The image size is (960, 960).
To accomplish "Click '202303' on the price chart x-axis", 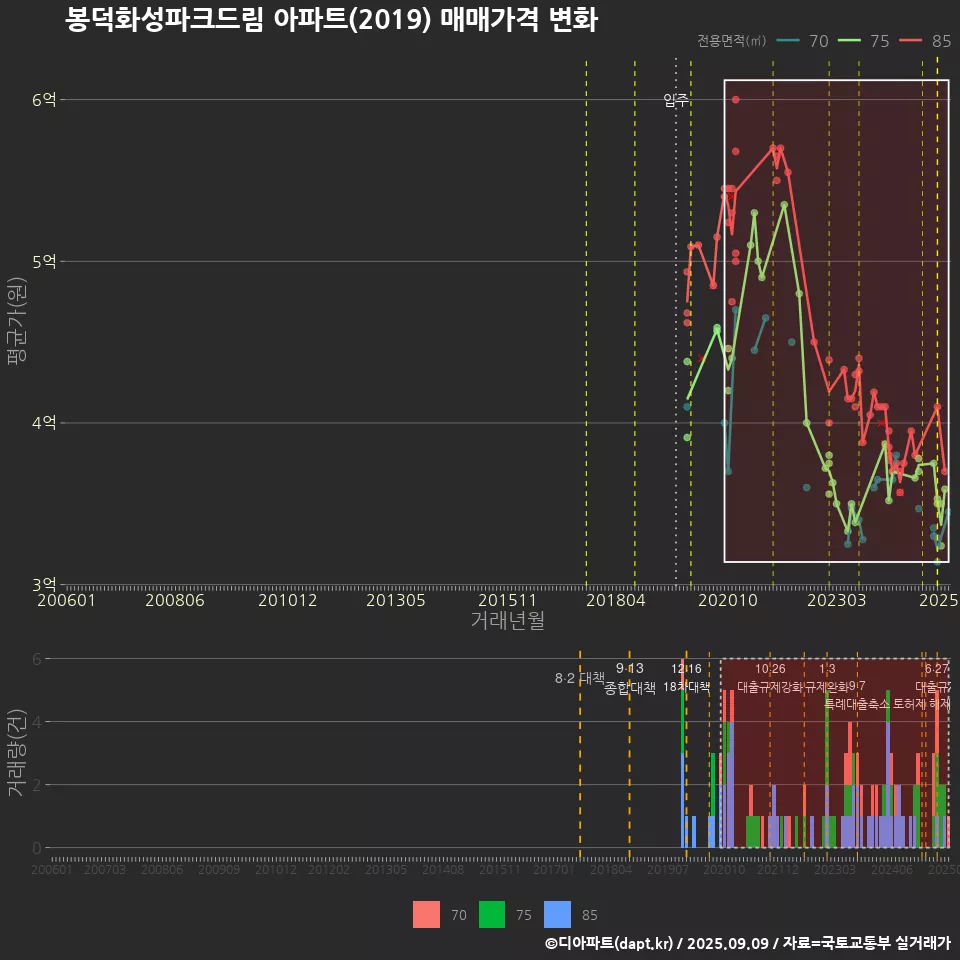I will 836,600.
